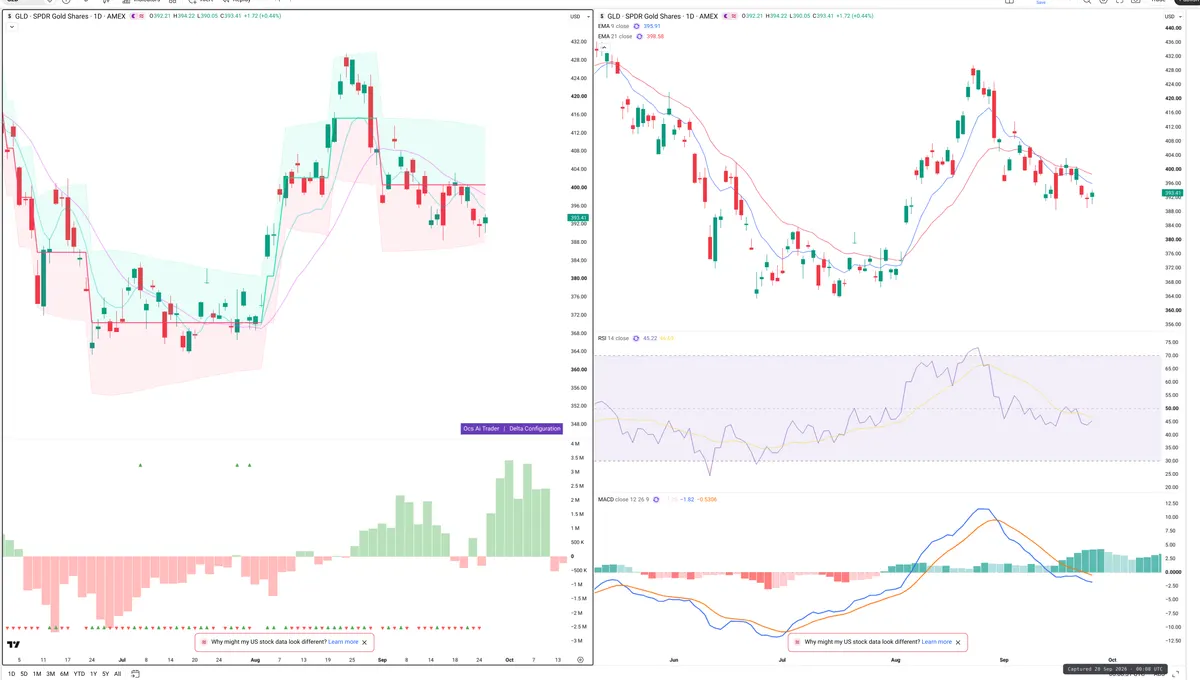
Task: Dismiss the left chart US stock data notice
Action: click(x=364, y=642)
